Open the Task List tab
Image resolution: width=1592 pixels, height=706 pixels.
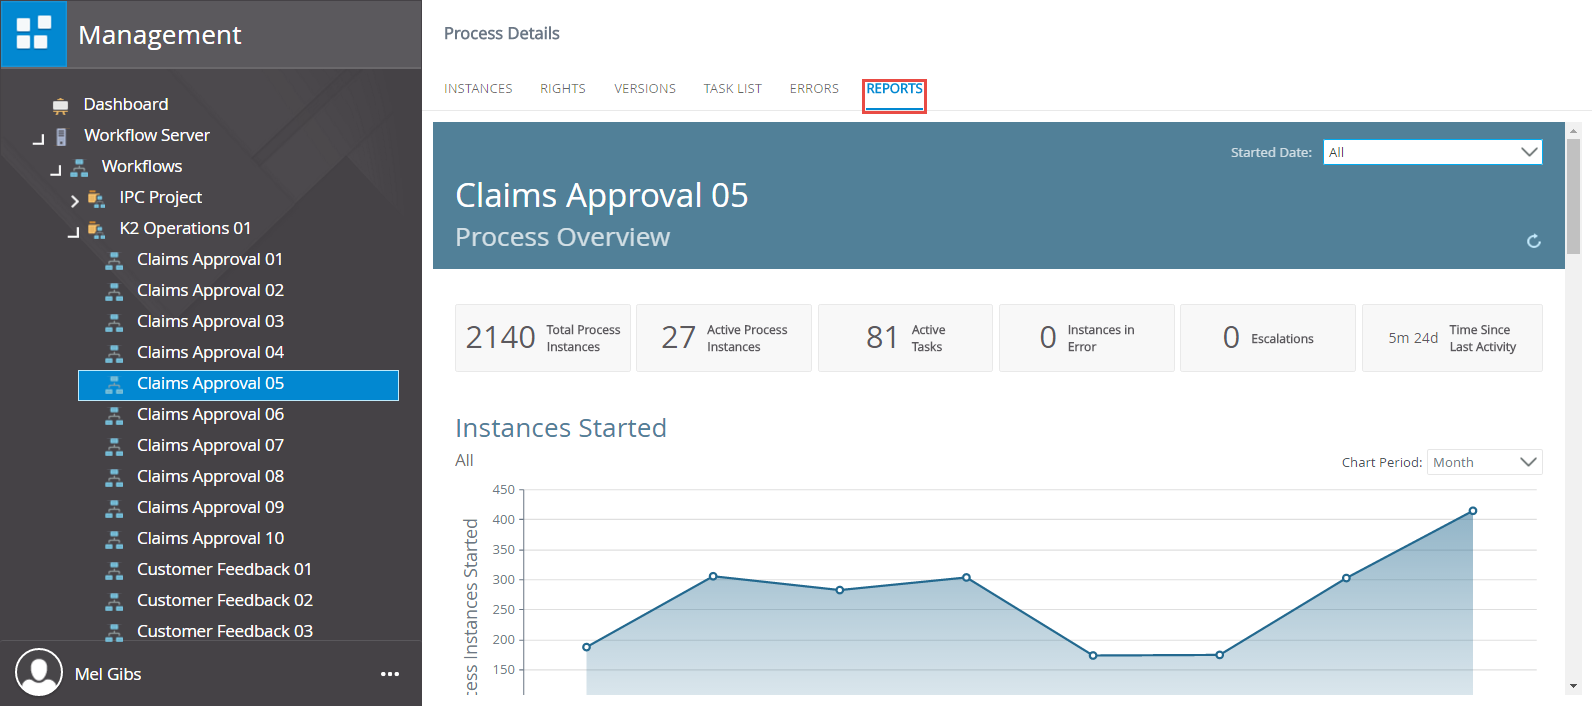click(x=732, y=89)
